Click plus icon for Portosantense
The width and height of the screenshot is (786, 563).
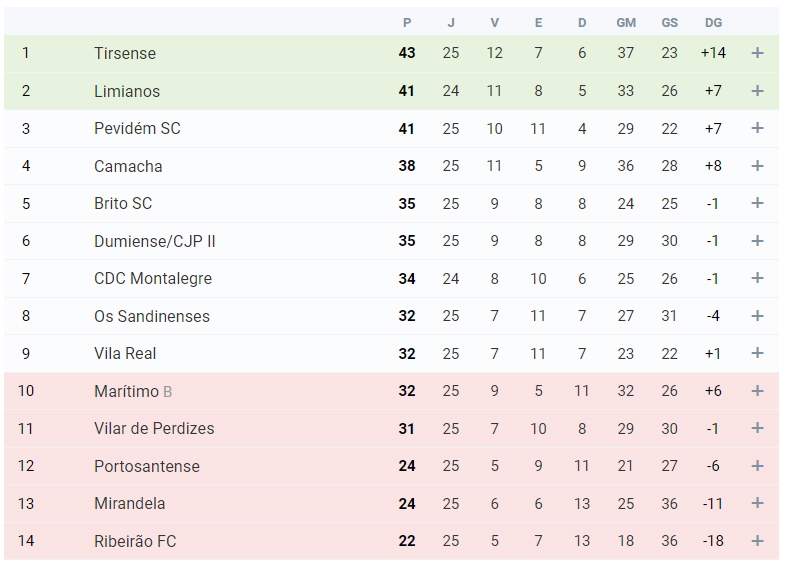pyautogui.click(x=757, y=466)
